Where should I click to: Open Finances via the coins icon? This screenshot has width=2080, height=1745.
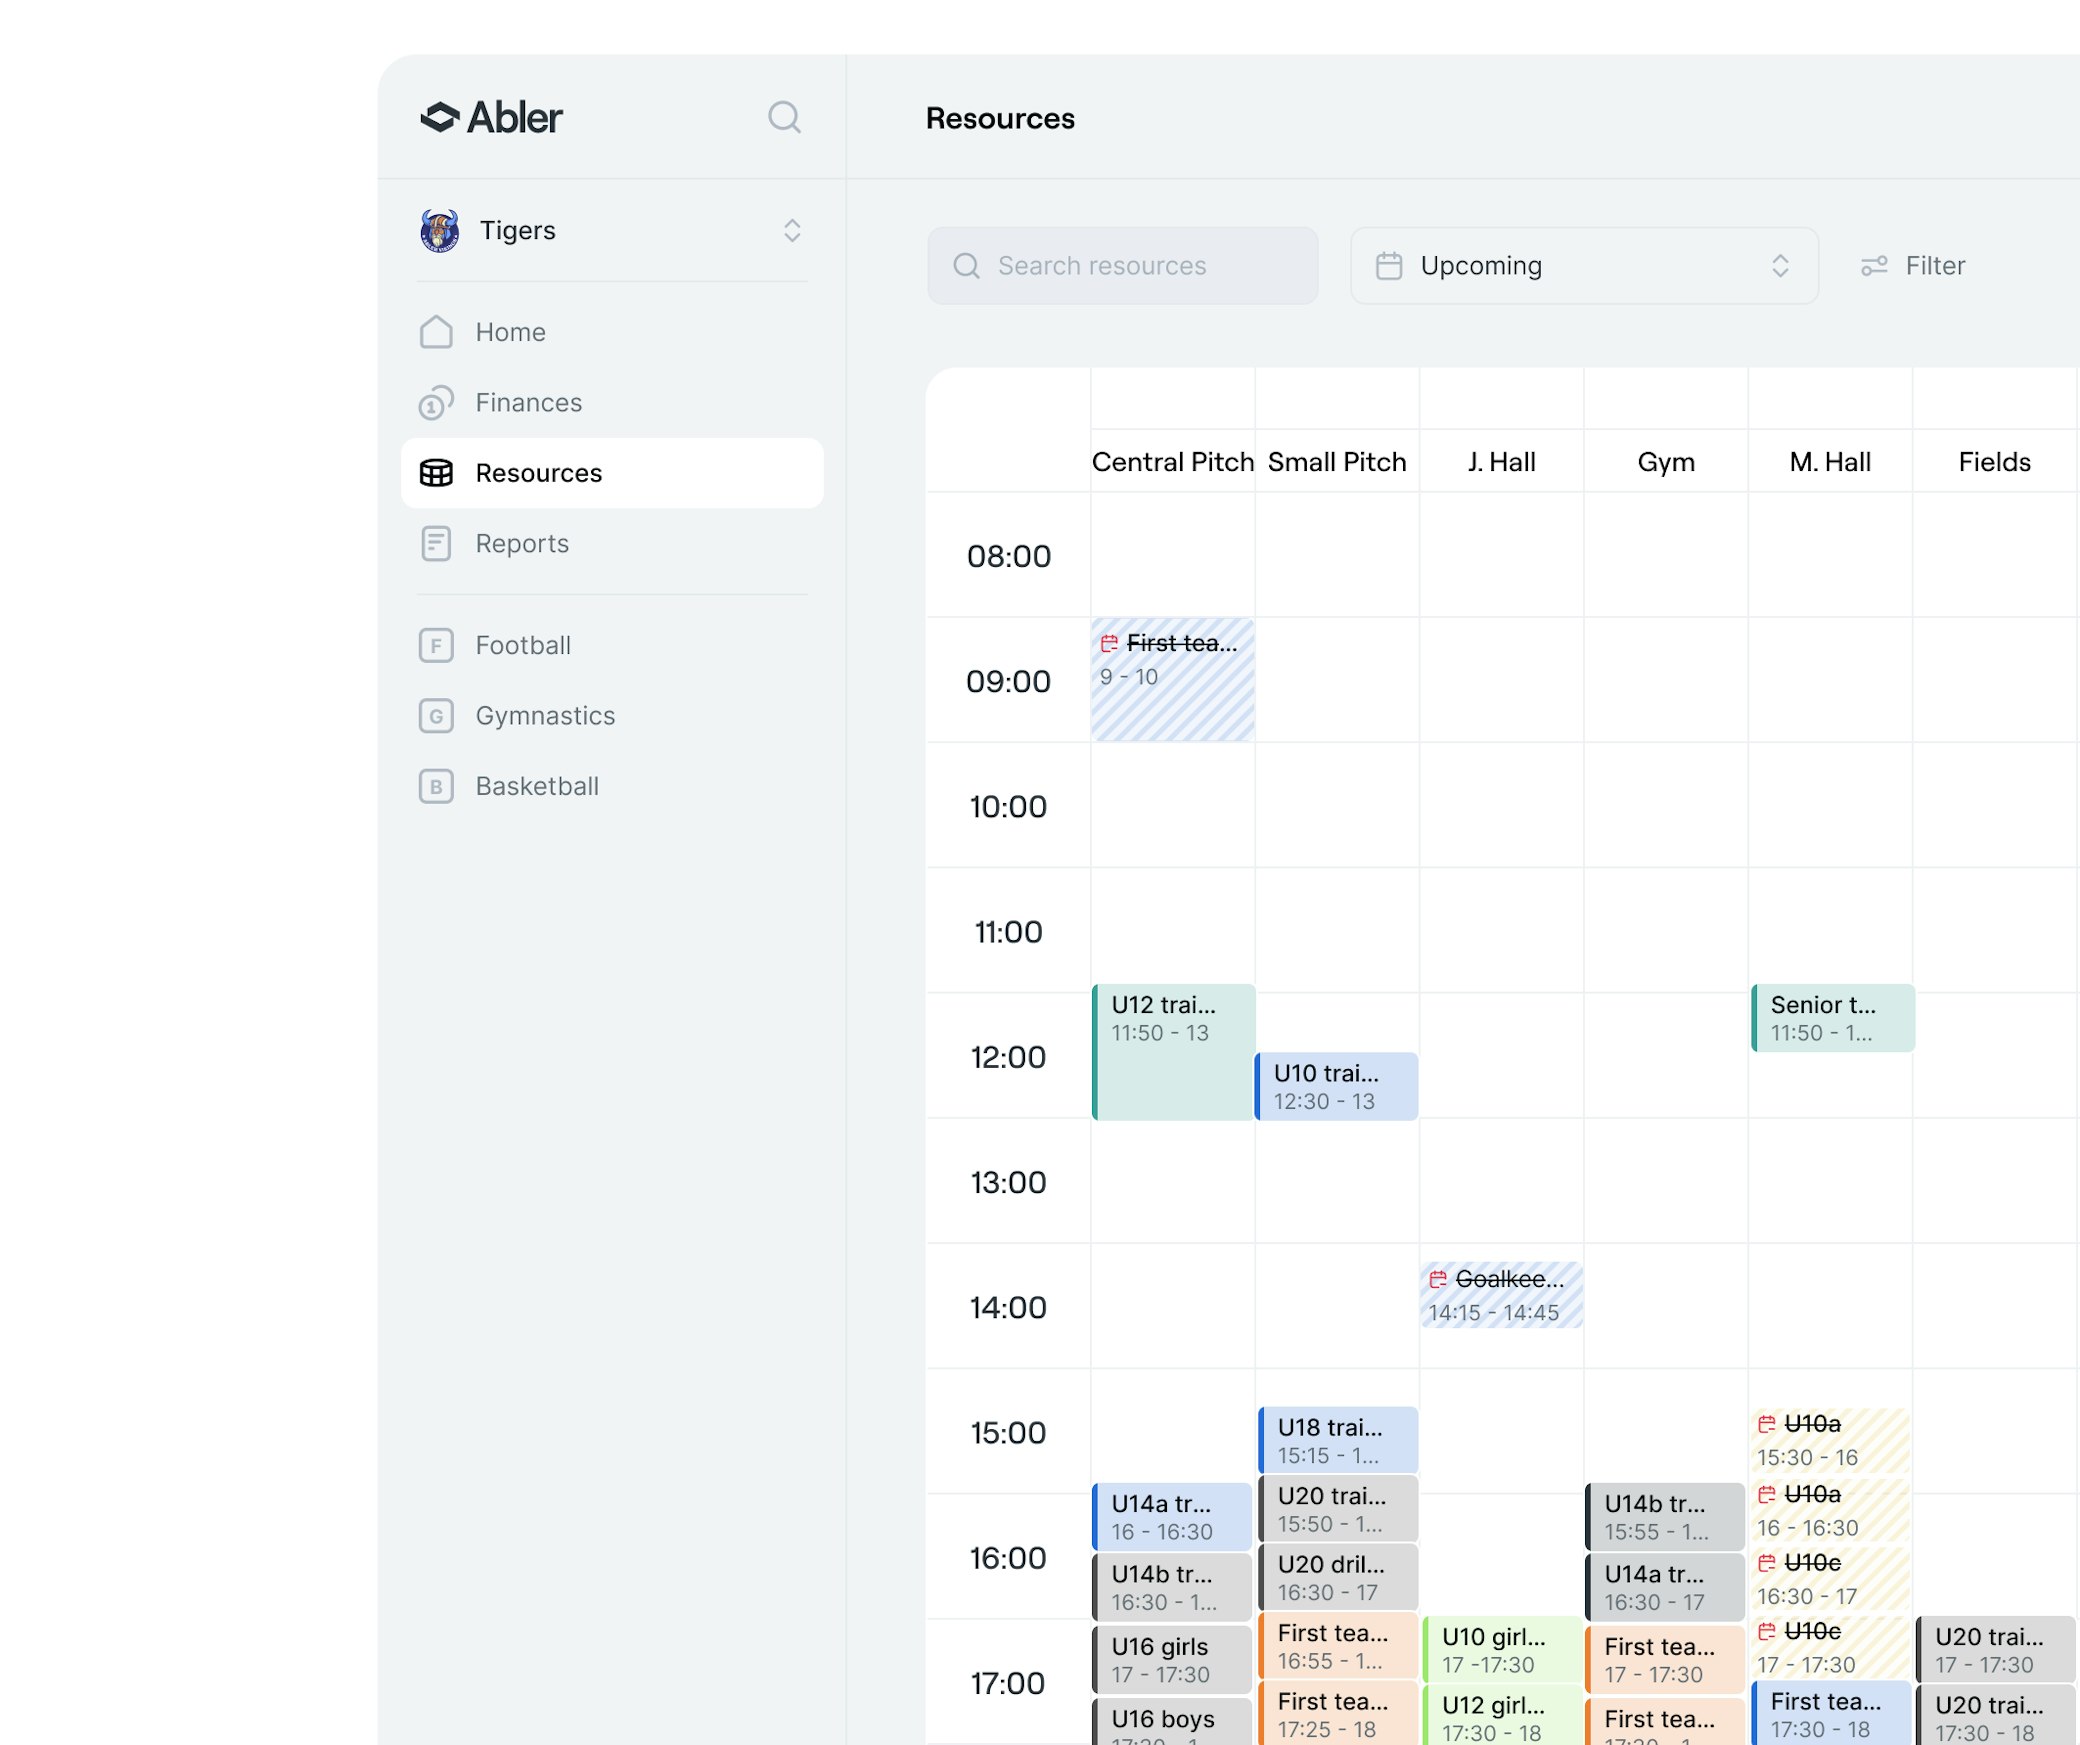click(436, 403)
